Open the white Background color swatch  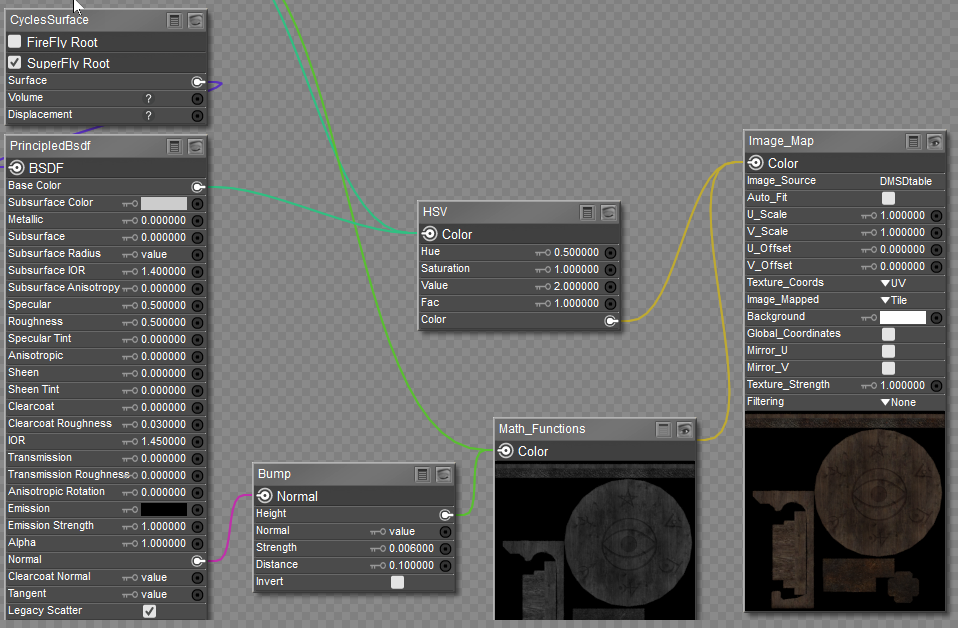click(x=902, y=318)
